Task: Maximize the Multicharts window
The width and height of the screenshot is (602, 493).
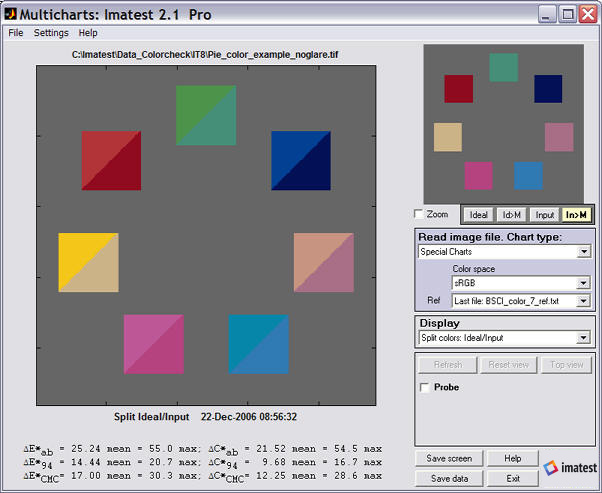Action: tap(567, 14)
